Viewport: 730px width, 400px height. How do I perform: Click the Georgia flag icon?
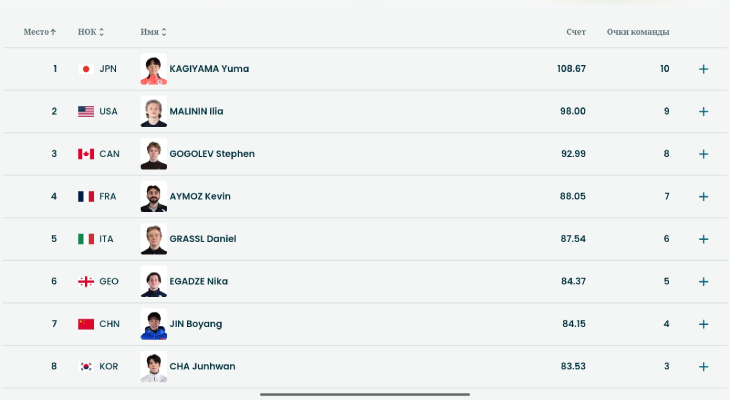pos(86,281)
